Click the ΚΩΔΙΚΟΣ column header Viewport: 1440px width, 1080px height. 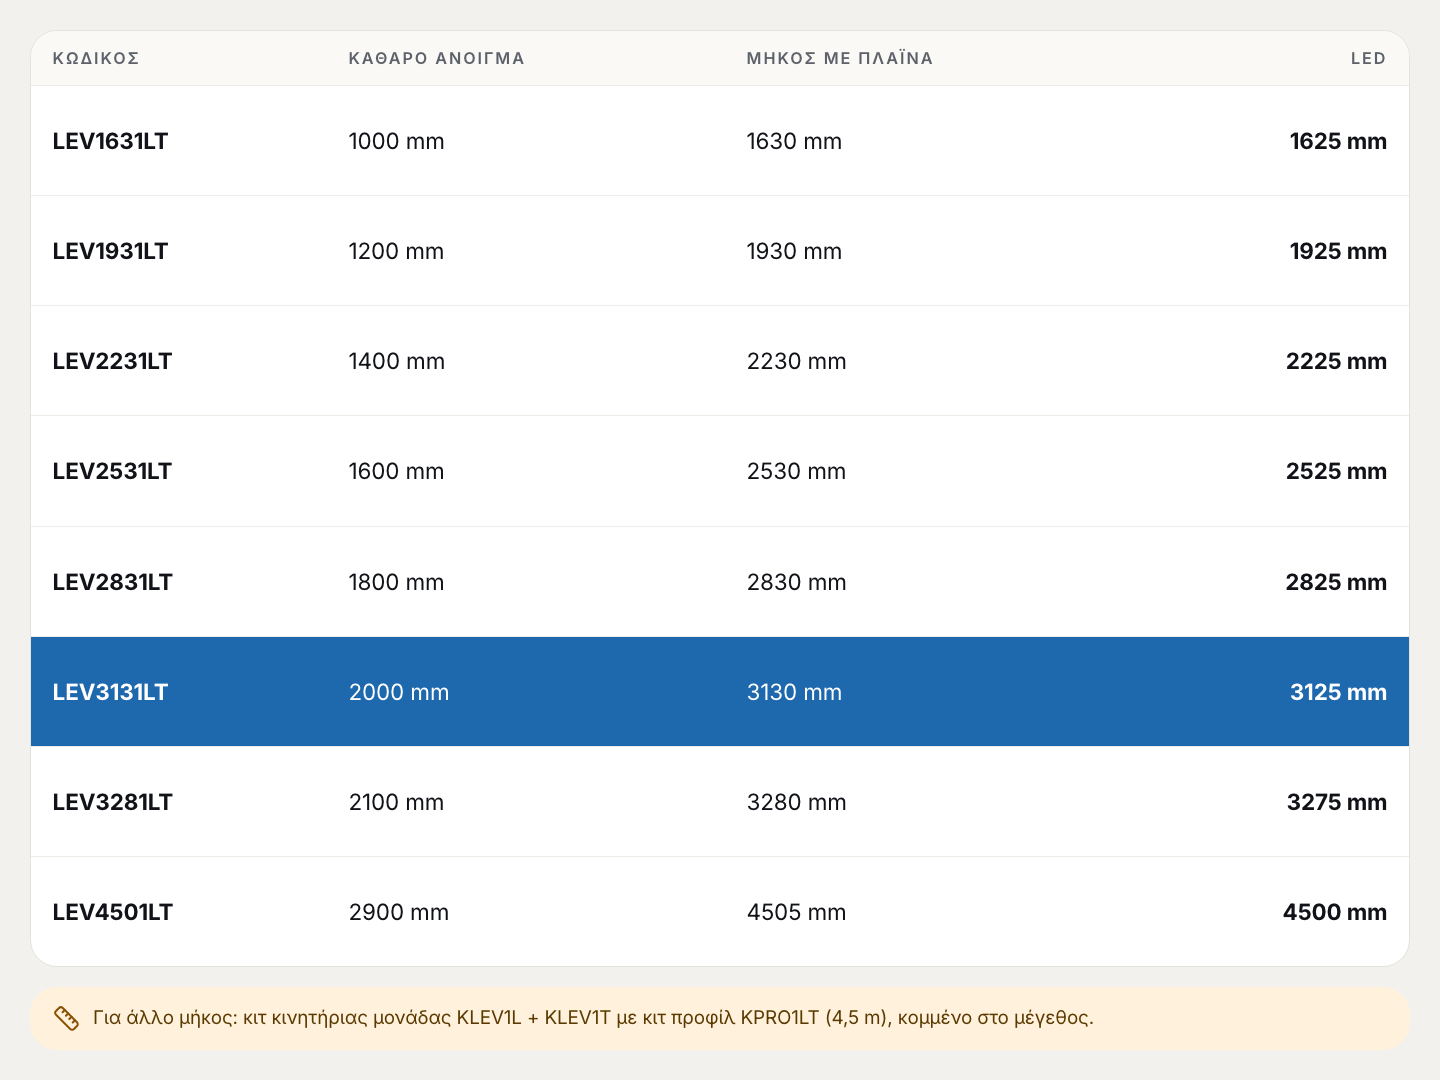coord(96,58)
